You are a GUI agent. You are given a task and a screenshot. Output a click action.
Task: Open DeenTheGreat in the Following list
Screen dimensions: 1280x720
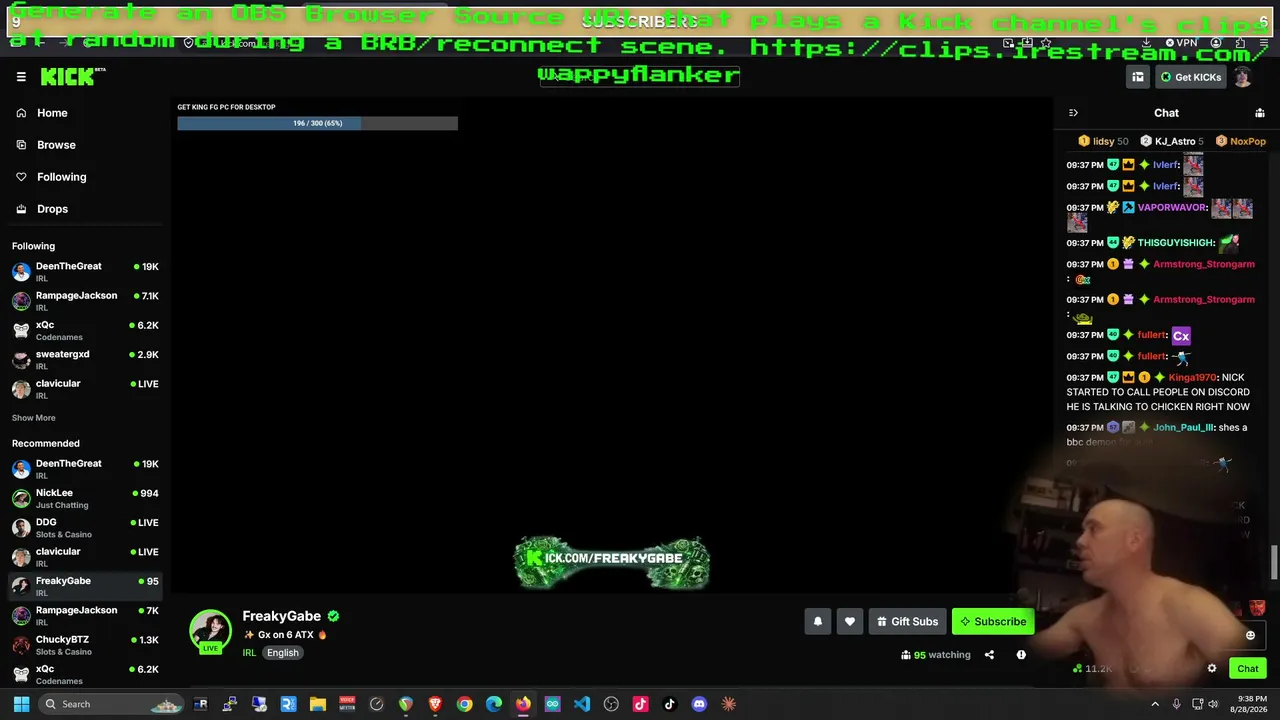(86, 272)
